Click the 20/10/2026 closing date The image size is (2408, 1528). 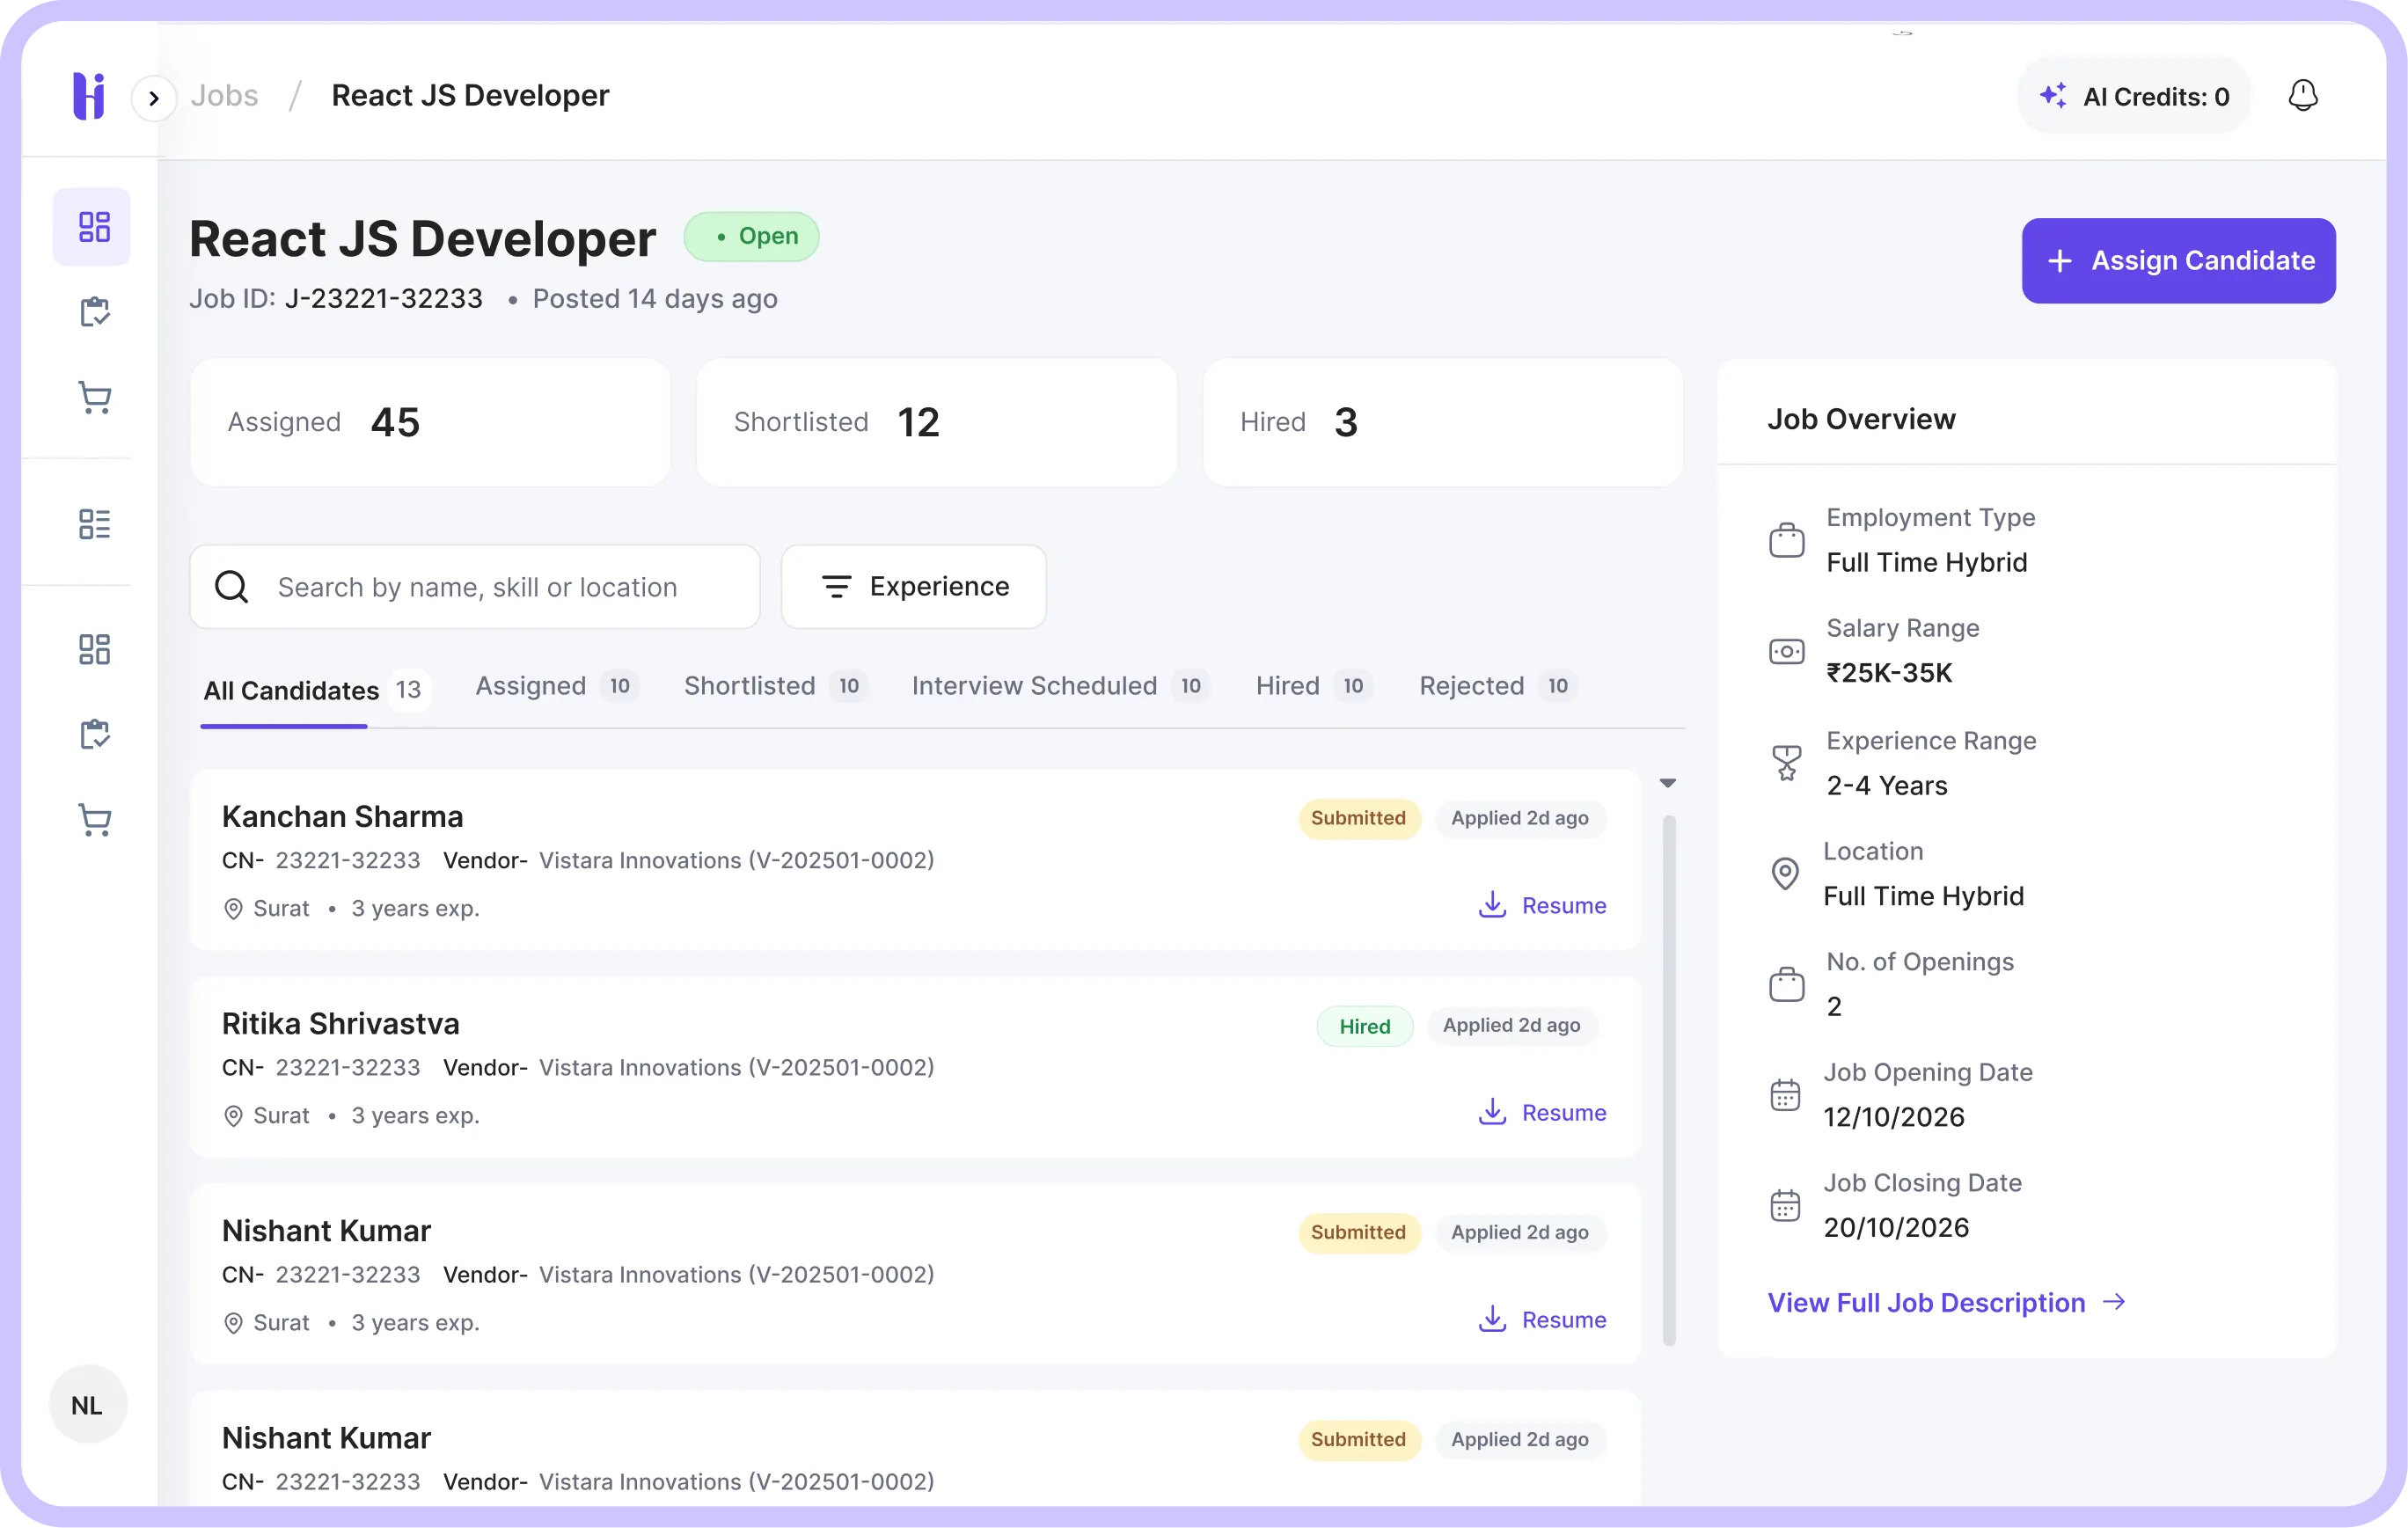(1896, 1228)
